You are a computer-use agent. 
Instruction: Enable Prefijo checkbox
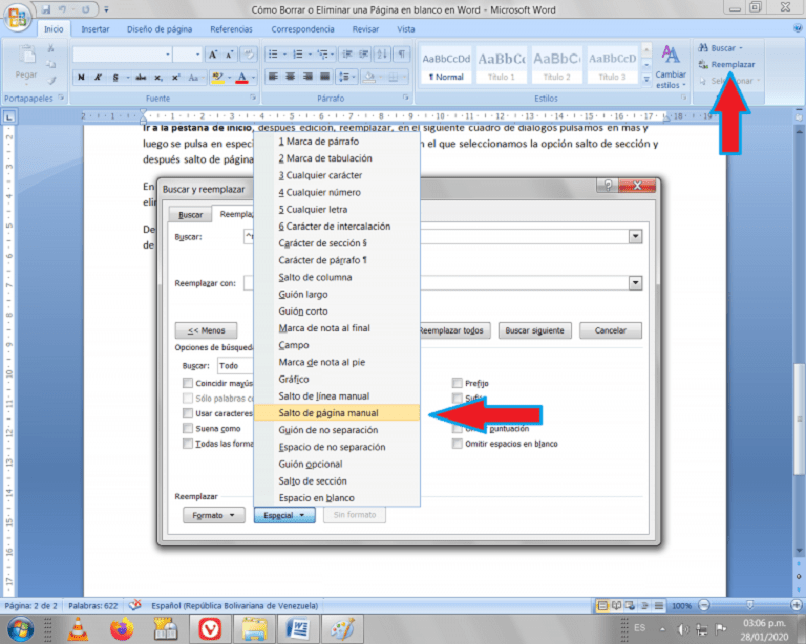pos(457,383)
